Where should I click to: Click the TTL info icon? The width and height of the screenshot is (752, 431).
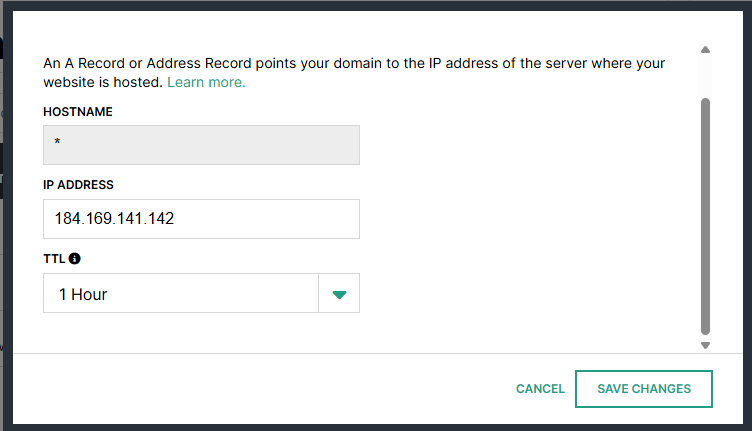point(74,258)
